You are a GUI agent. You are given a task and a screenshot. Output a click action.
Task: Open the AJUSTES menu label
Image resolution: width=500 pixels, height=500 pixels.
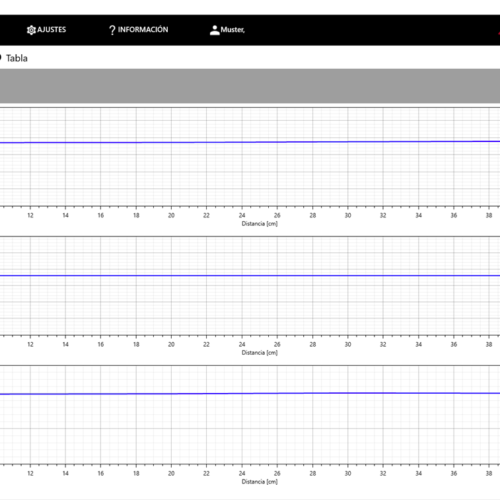[x=52, y=30]
